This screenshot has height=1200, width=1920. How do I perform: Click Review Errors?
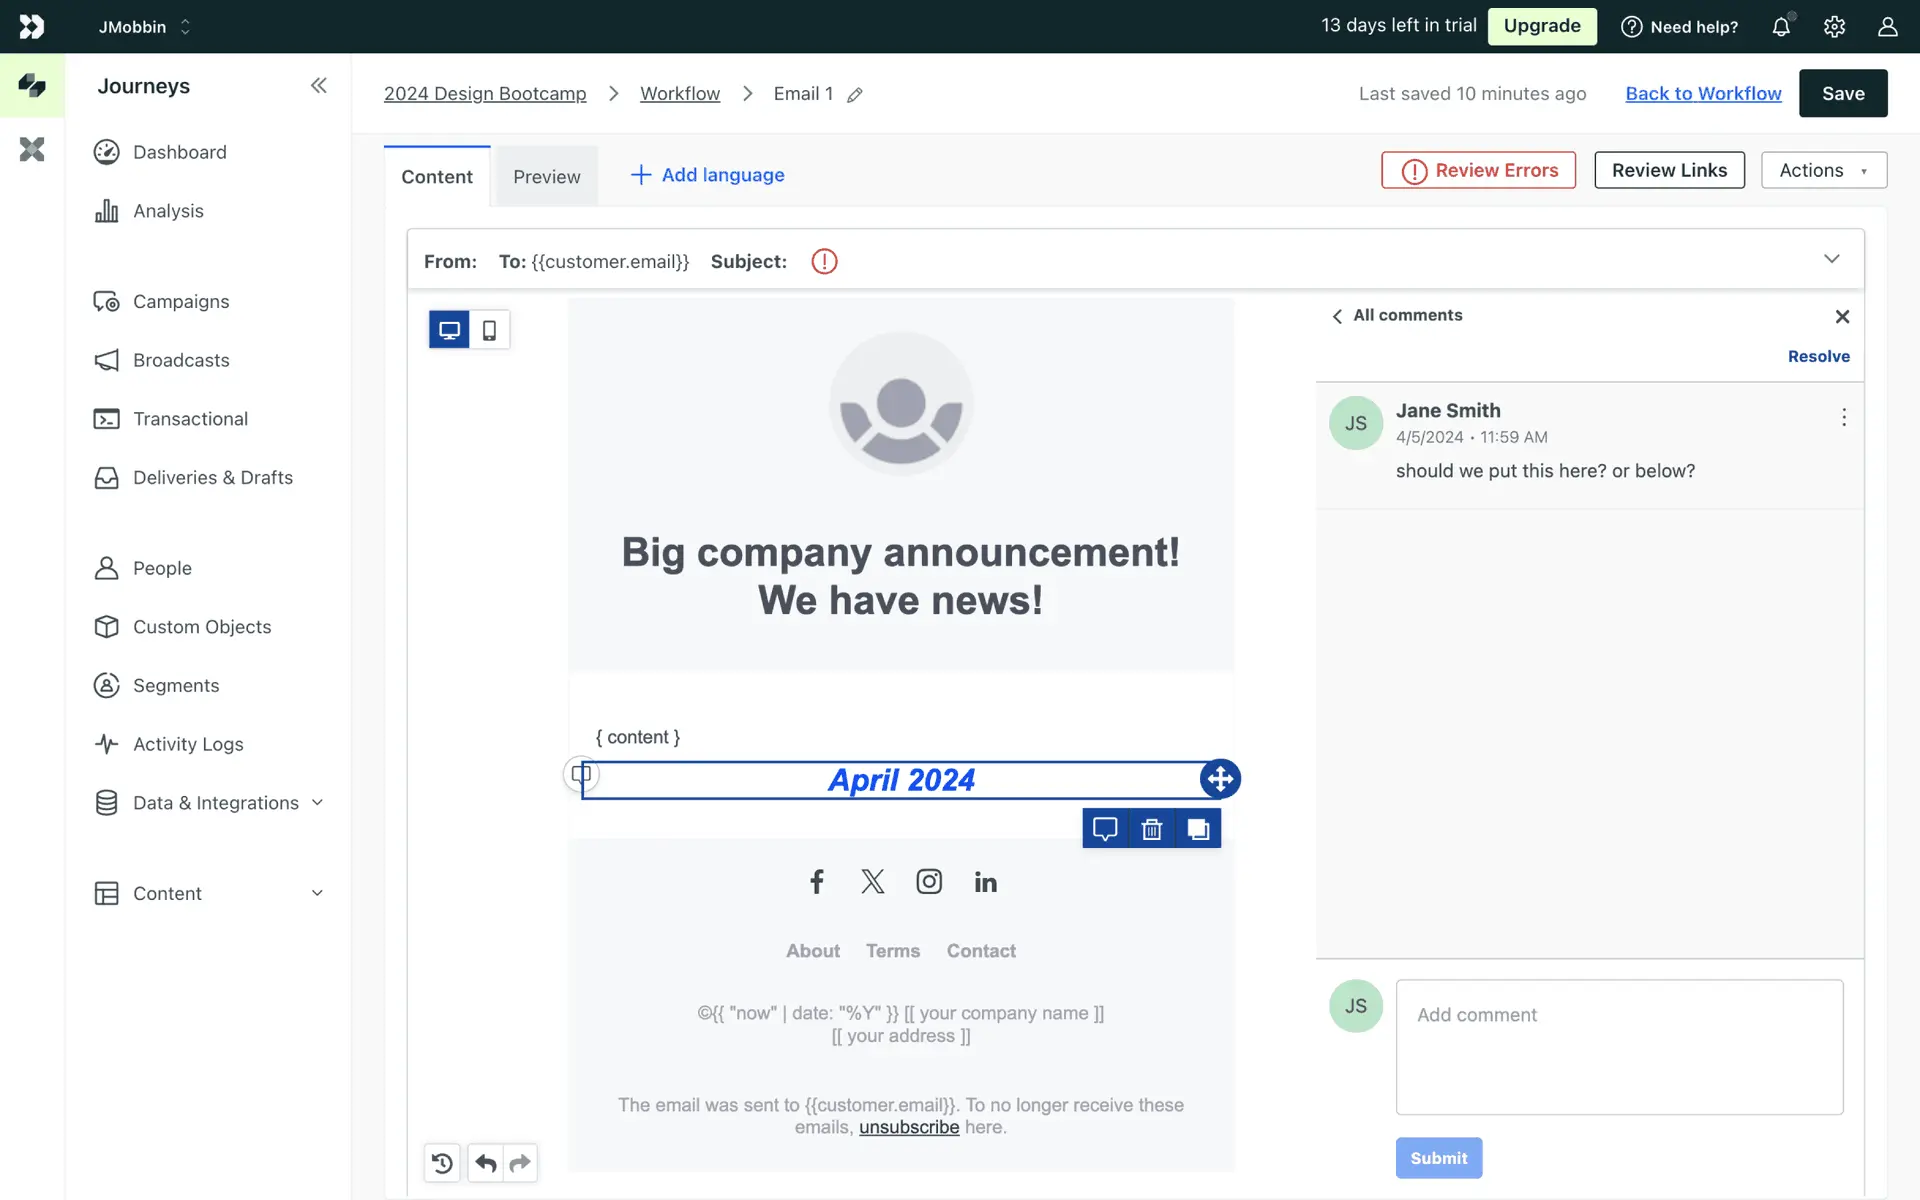pos(1478,170)
